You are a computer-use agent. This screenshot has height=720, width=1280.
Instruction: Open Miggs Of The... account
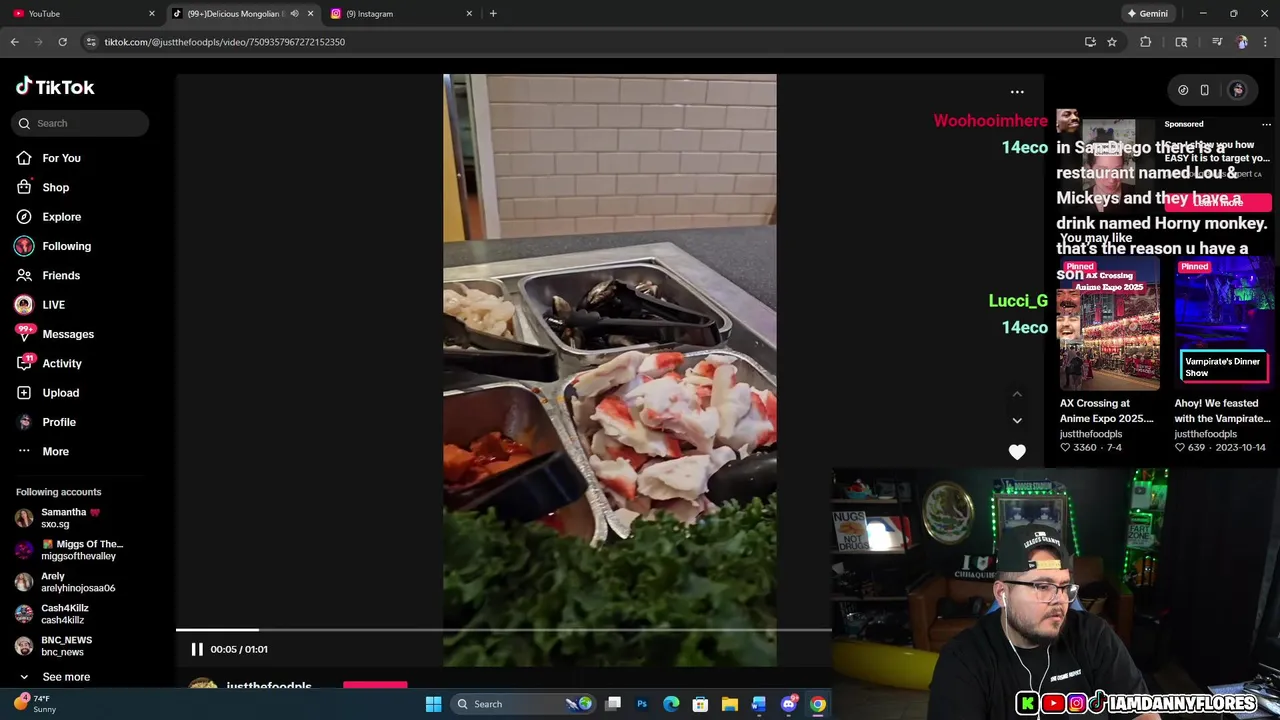pyautogui.click(x=70, y=550)
